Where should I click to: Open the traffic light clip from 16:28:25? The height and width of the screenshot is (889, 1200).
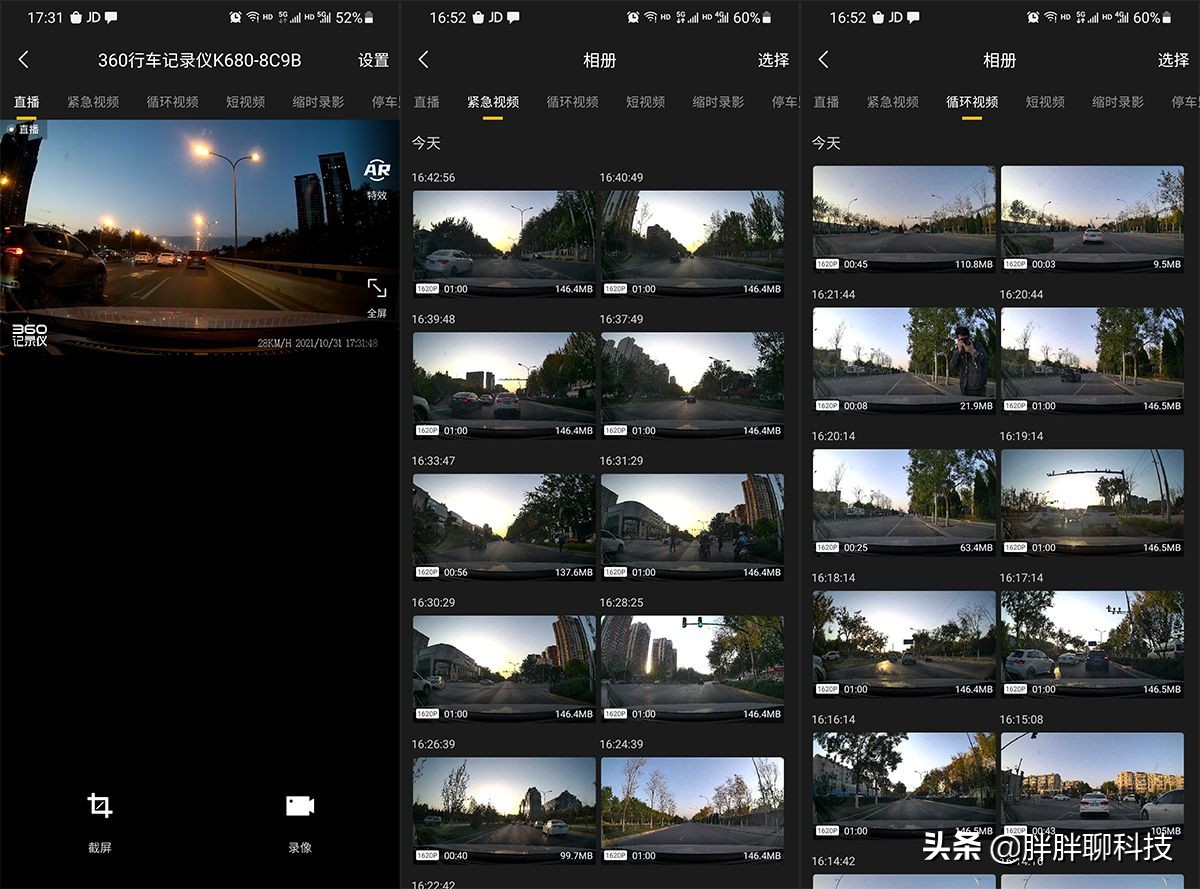(692, 669)
